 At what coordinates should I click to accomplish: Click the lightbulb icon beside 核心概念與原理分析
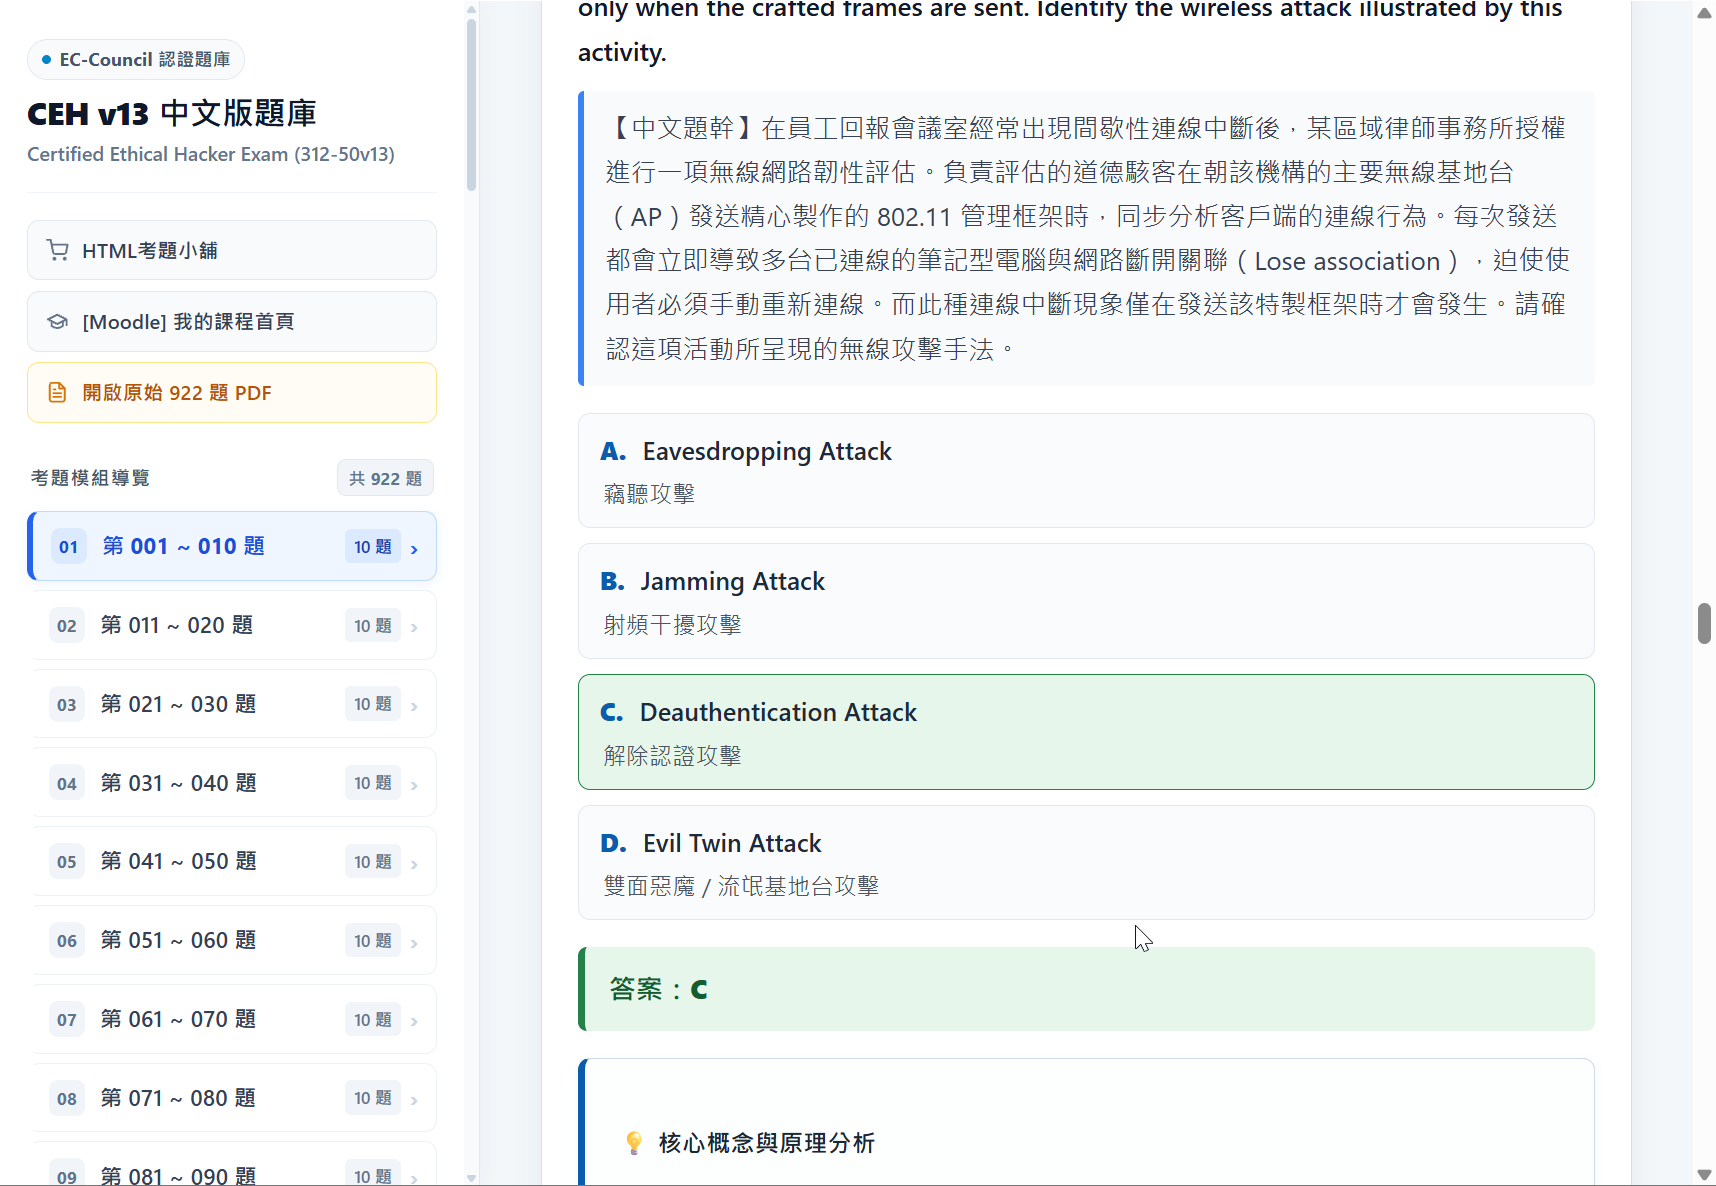pyautogui.click(x=634, y=1143)
